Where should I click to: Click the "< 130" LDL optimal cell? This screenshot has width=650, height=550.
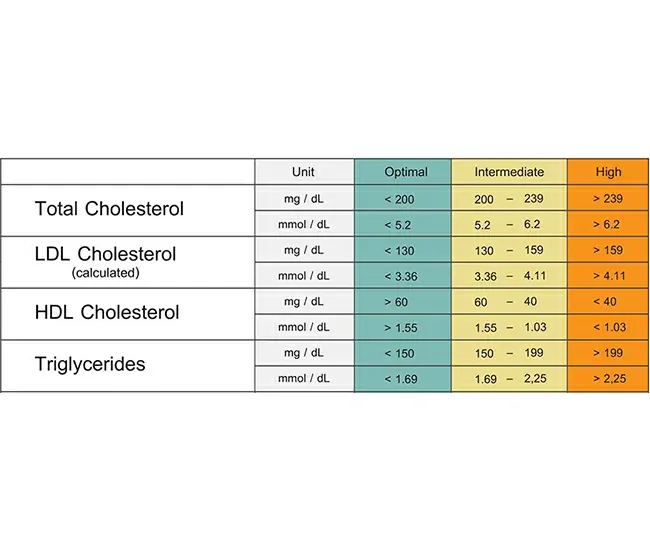pos(399,251)
